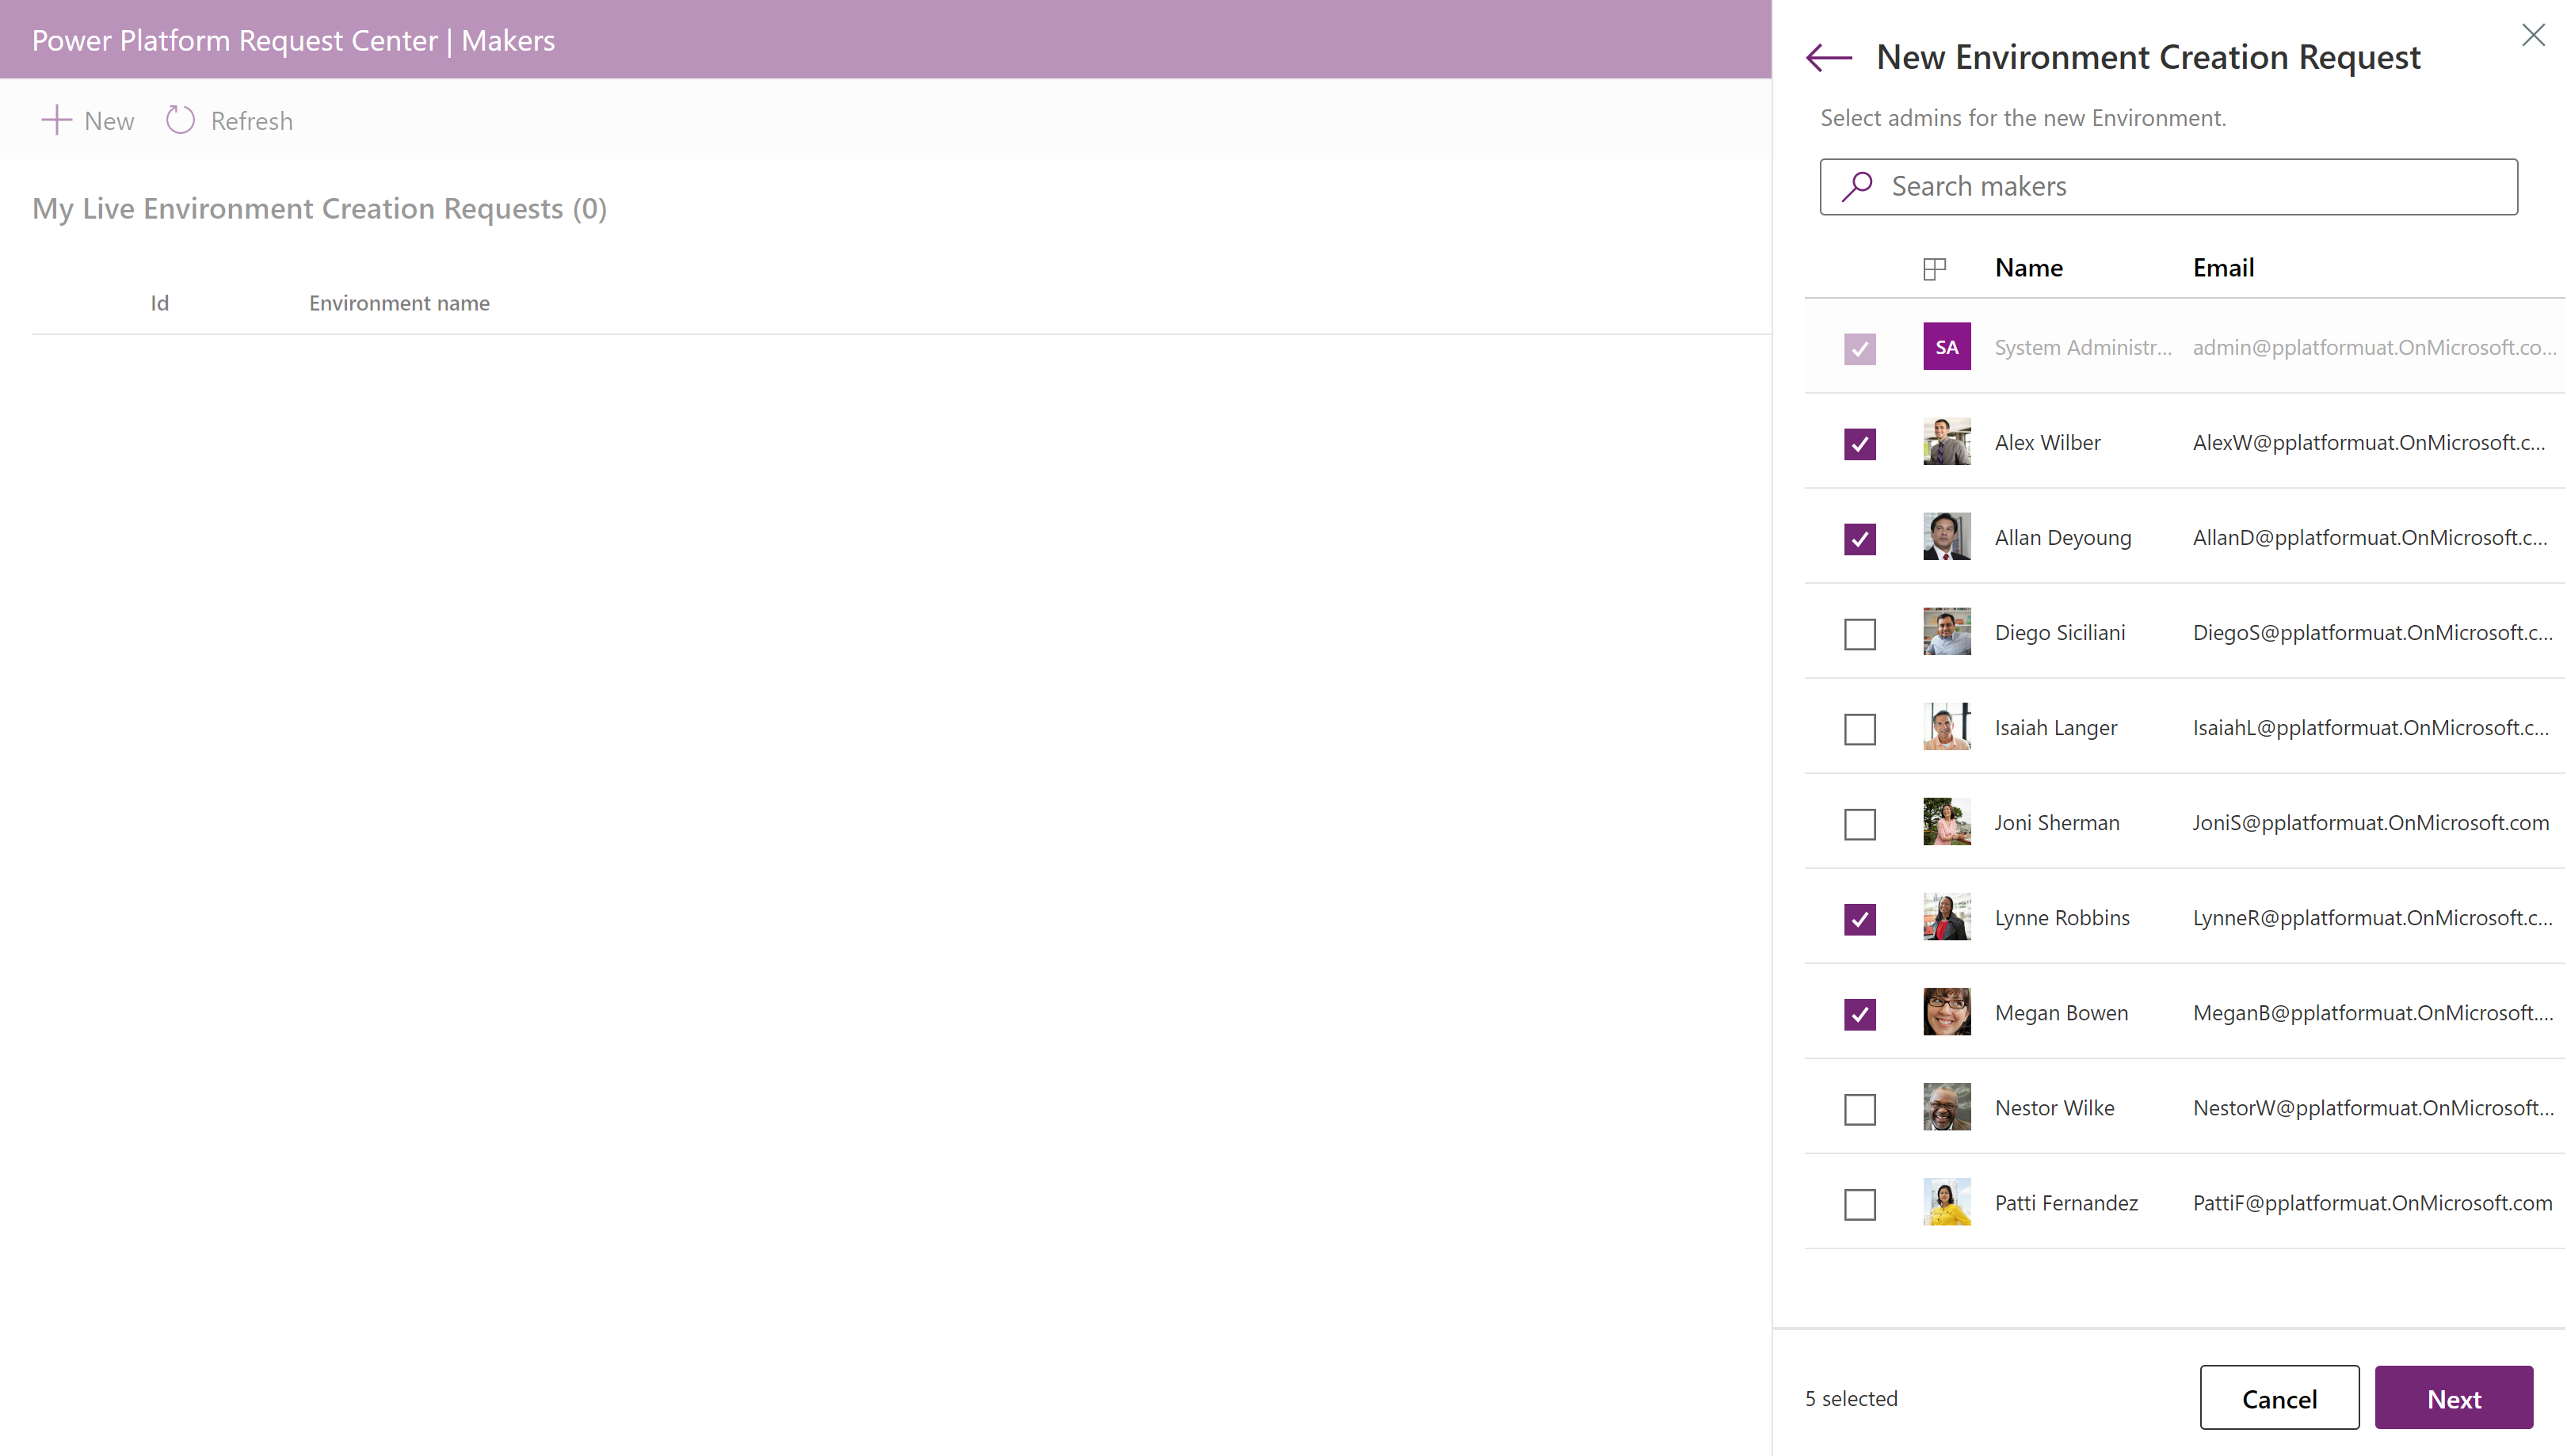Screen dimensions: 2567x1456
Task: Click the New item plus icon
Action: coord(53,118)
